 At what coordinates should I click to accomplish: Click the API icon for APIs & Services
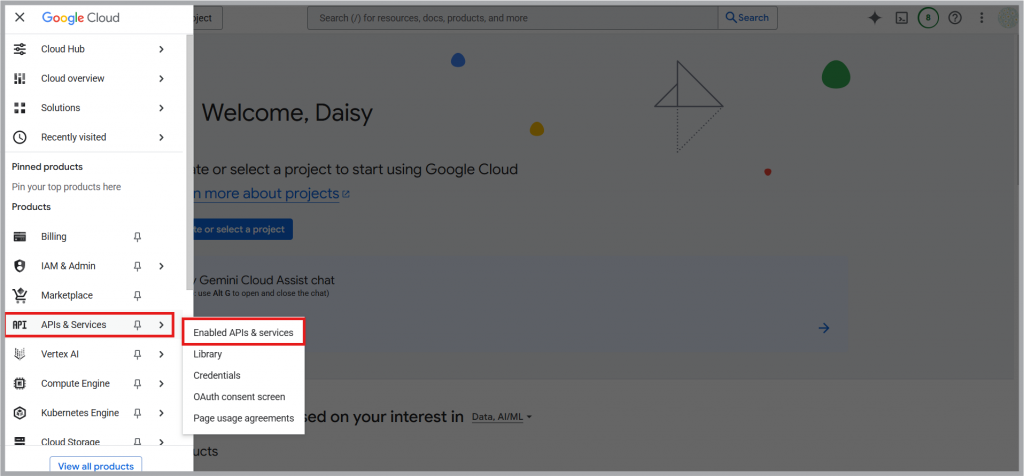pos(20,325)
